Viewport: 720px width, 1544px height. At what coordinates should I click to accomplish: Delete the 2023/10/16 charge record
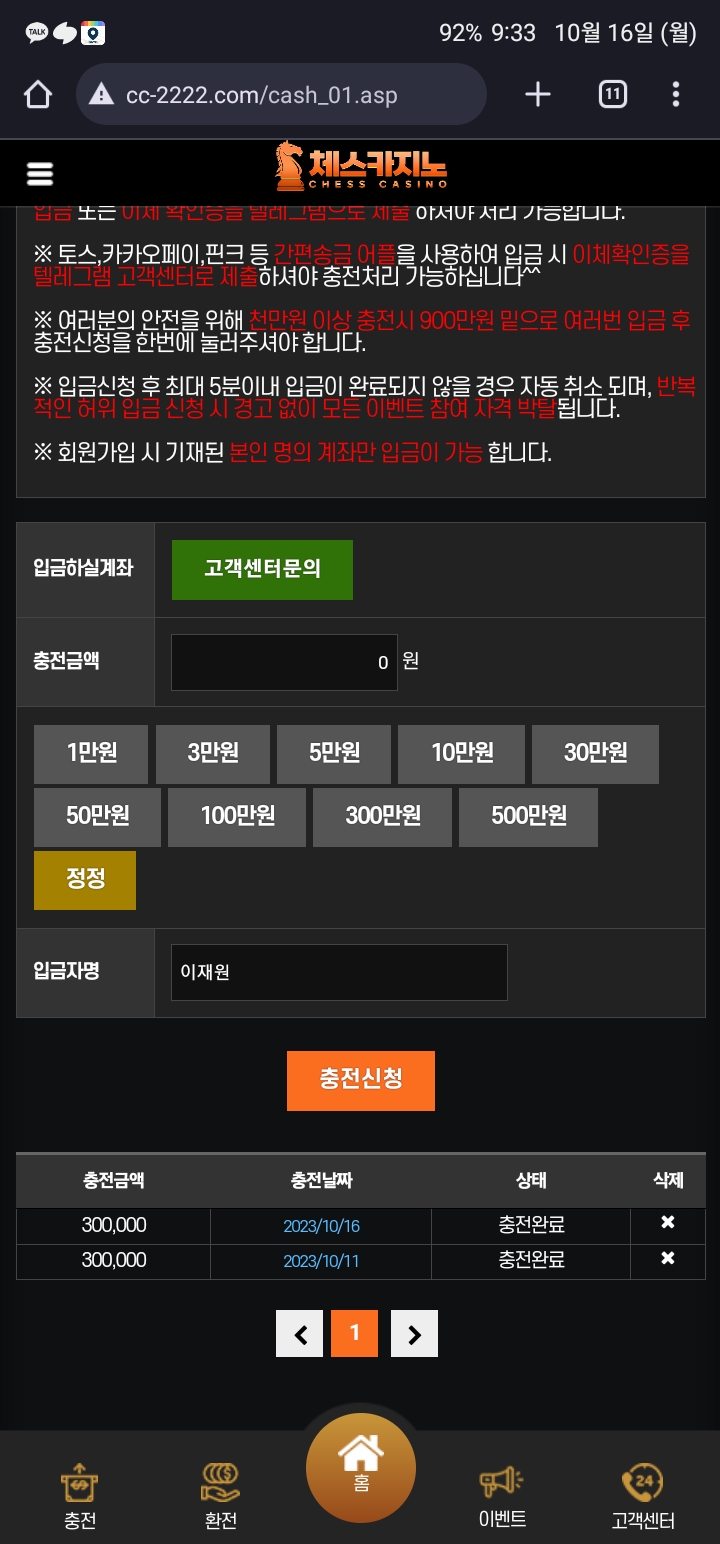668,1223
